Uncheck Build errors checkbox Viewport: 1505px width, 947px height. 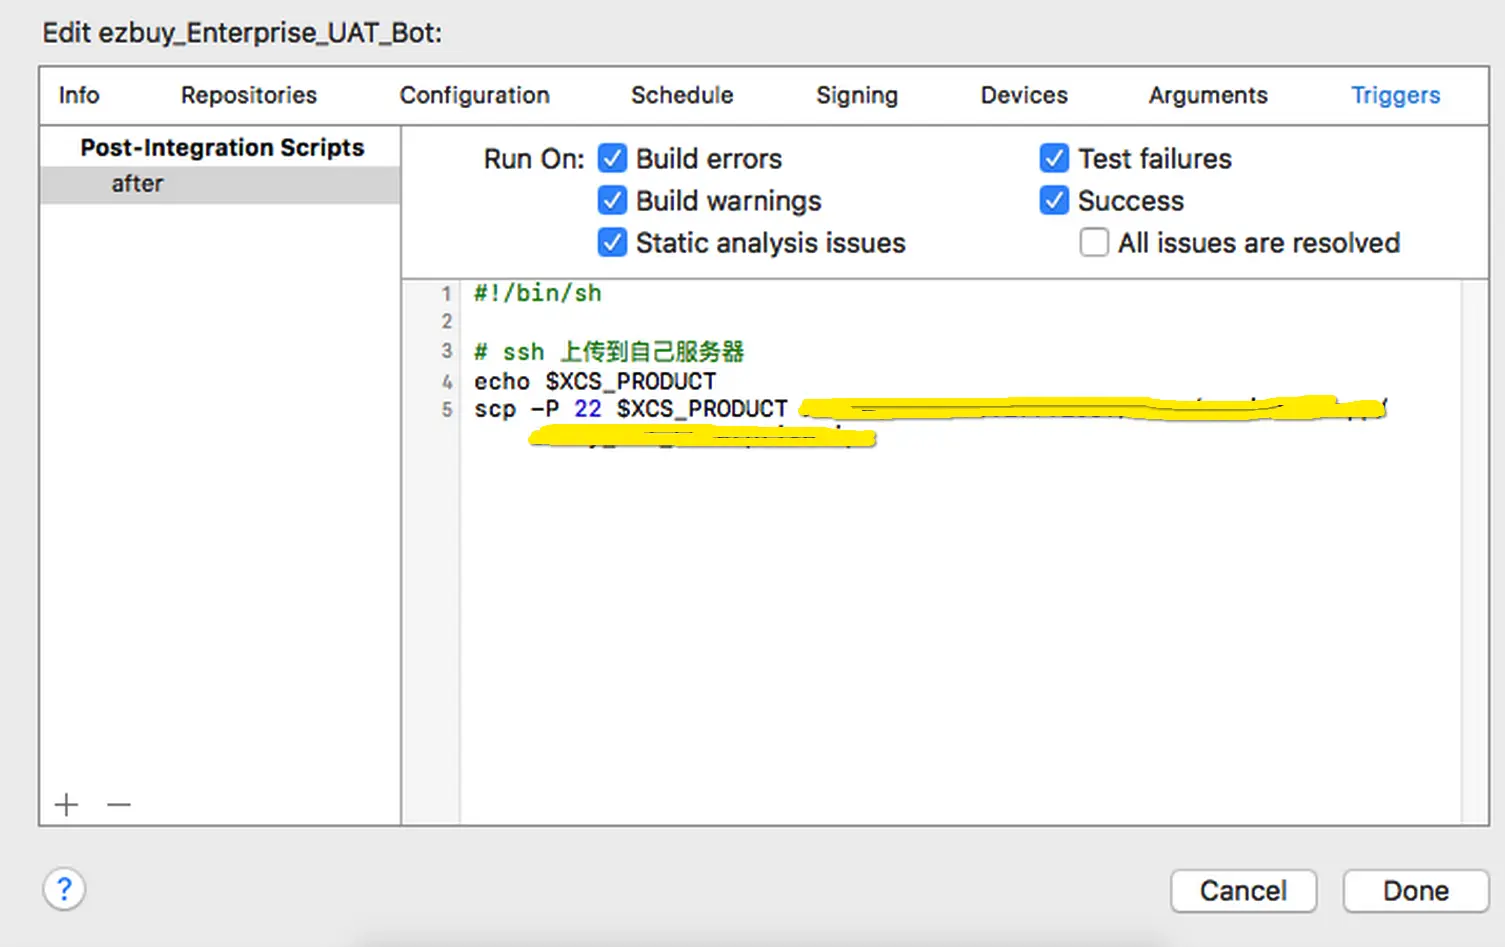[x=612, y=158]
